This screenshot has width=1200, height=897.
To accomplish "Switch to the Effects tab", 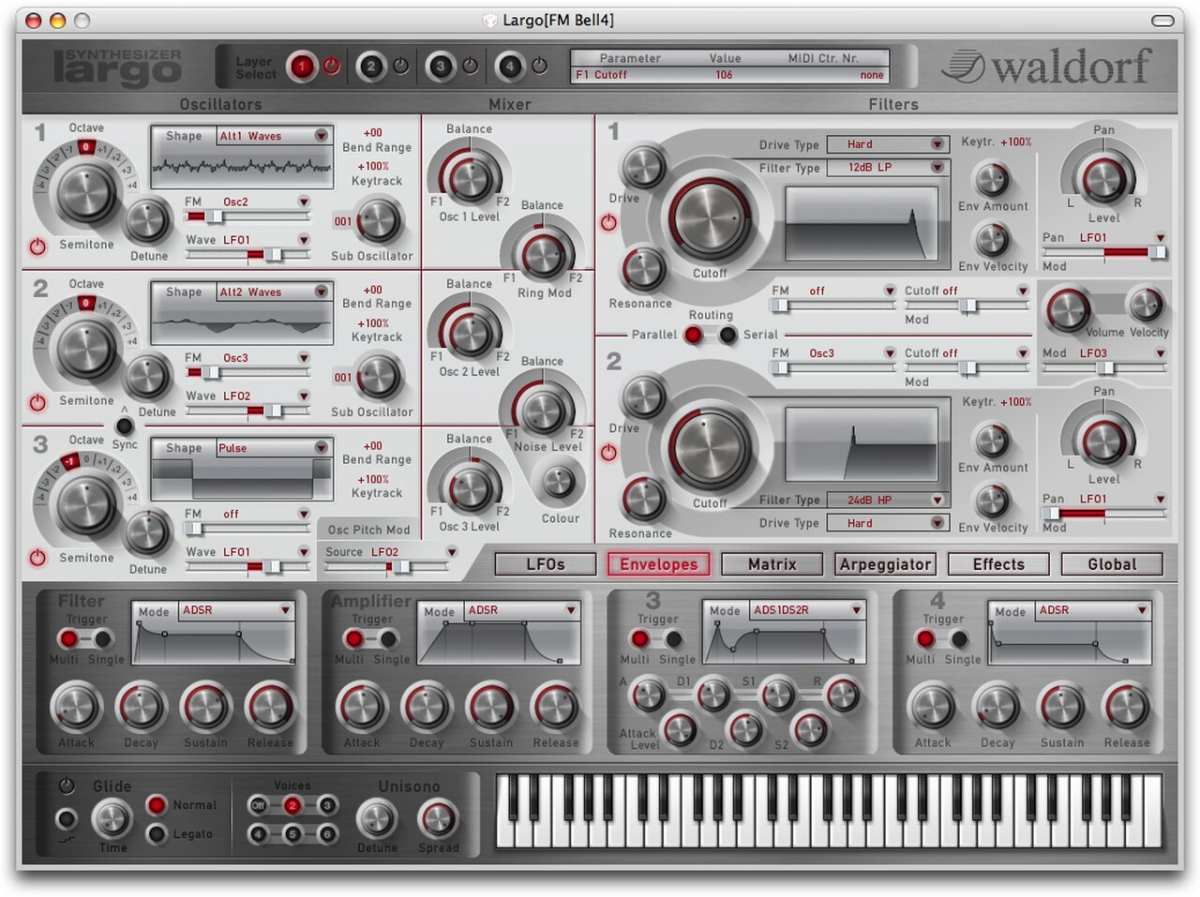I will coord(998,564).
